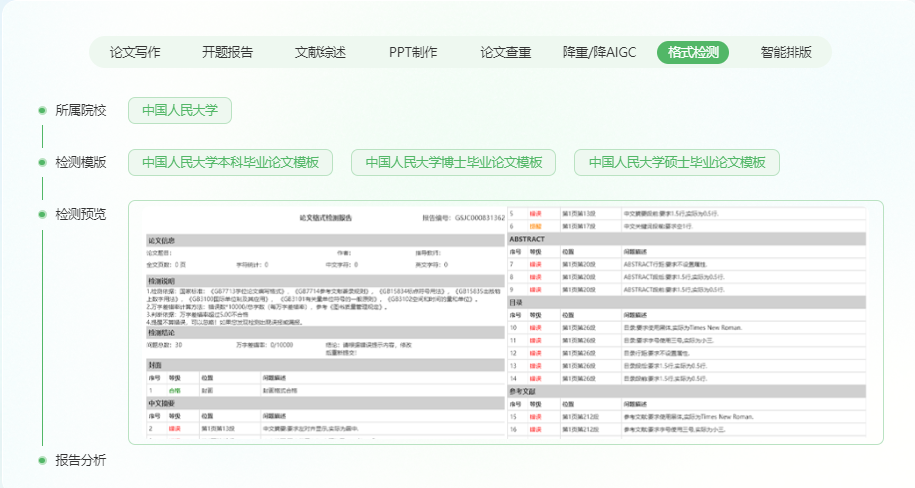Click the 检测预览 step label
The image size is (915, 488).
81,214
